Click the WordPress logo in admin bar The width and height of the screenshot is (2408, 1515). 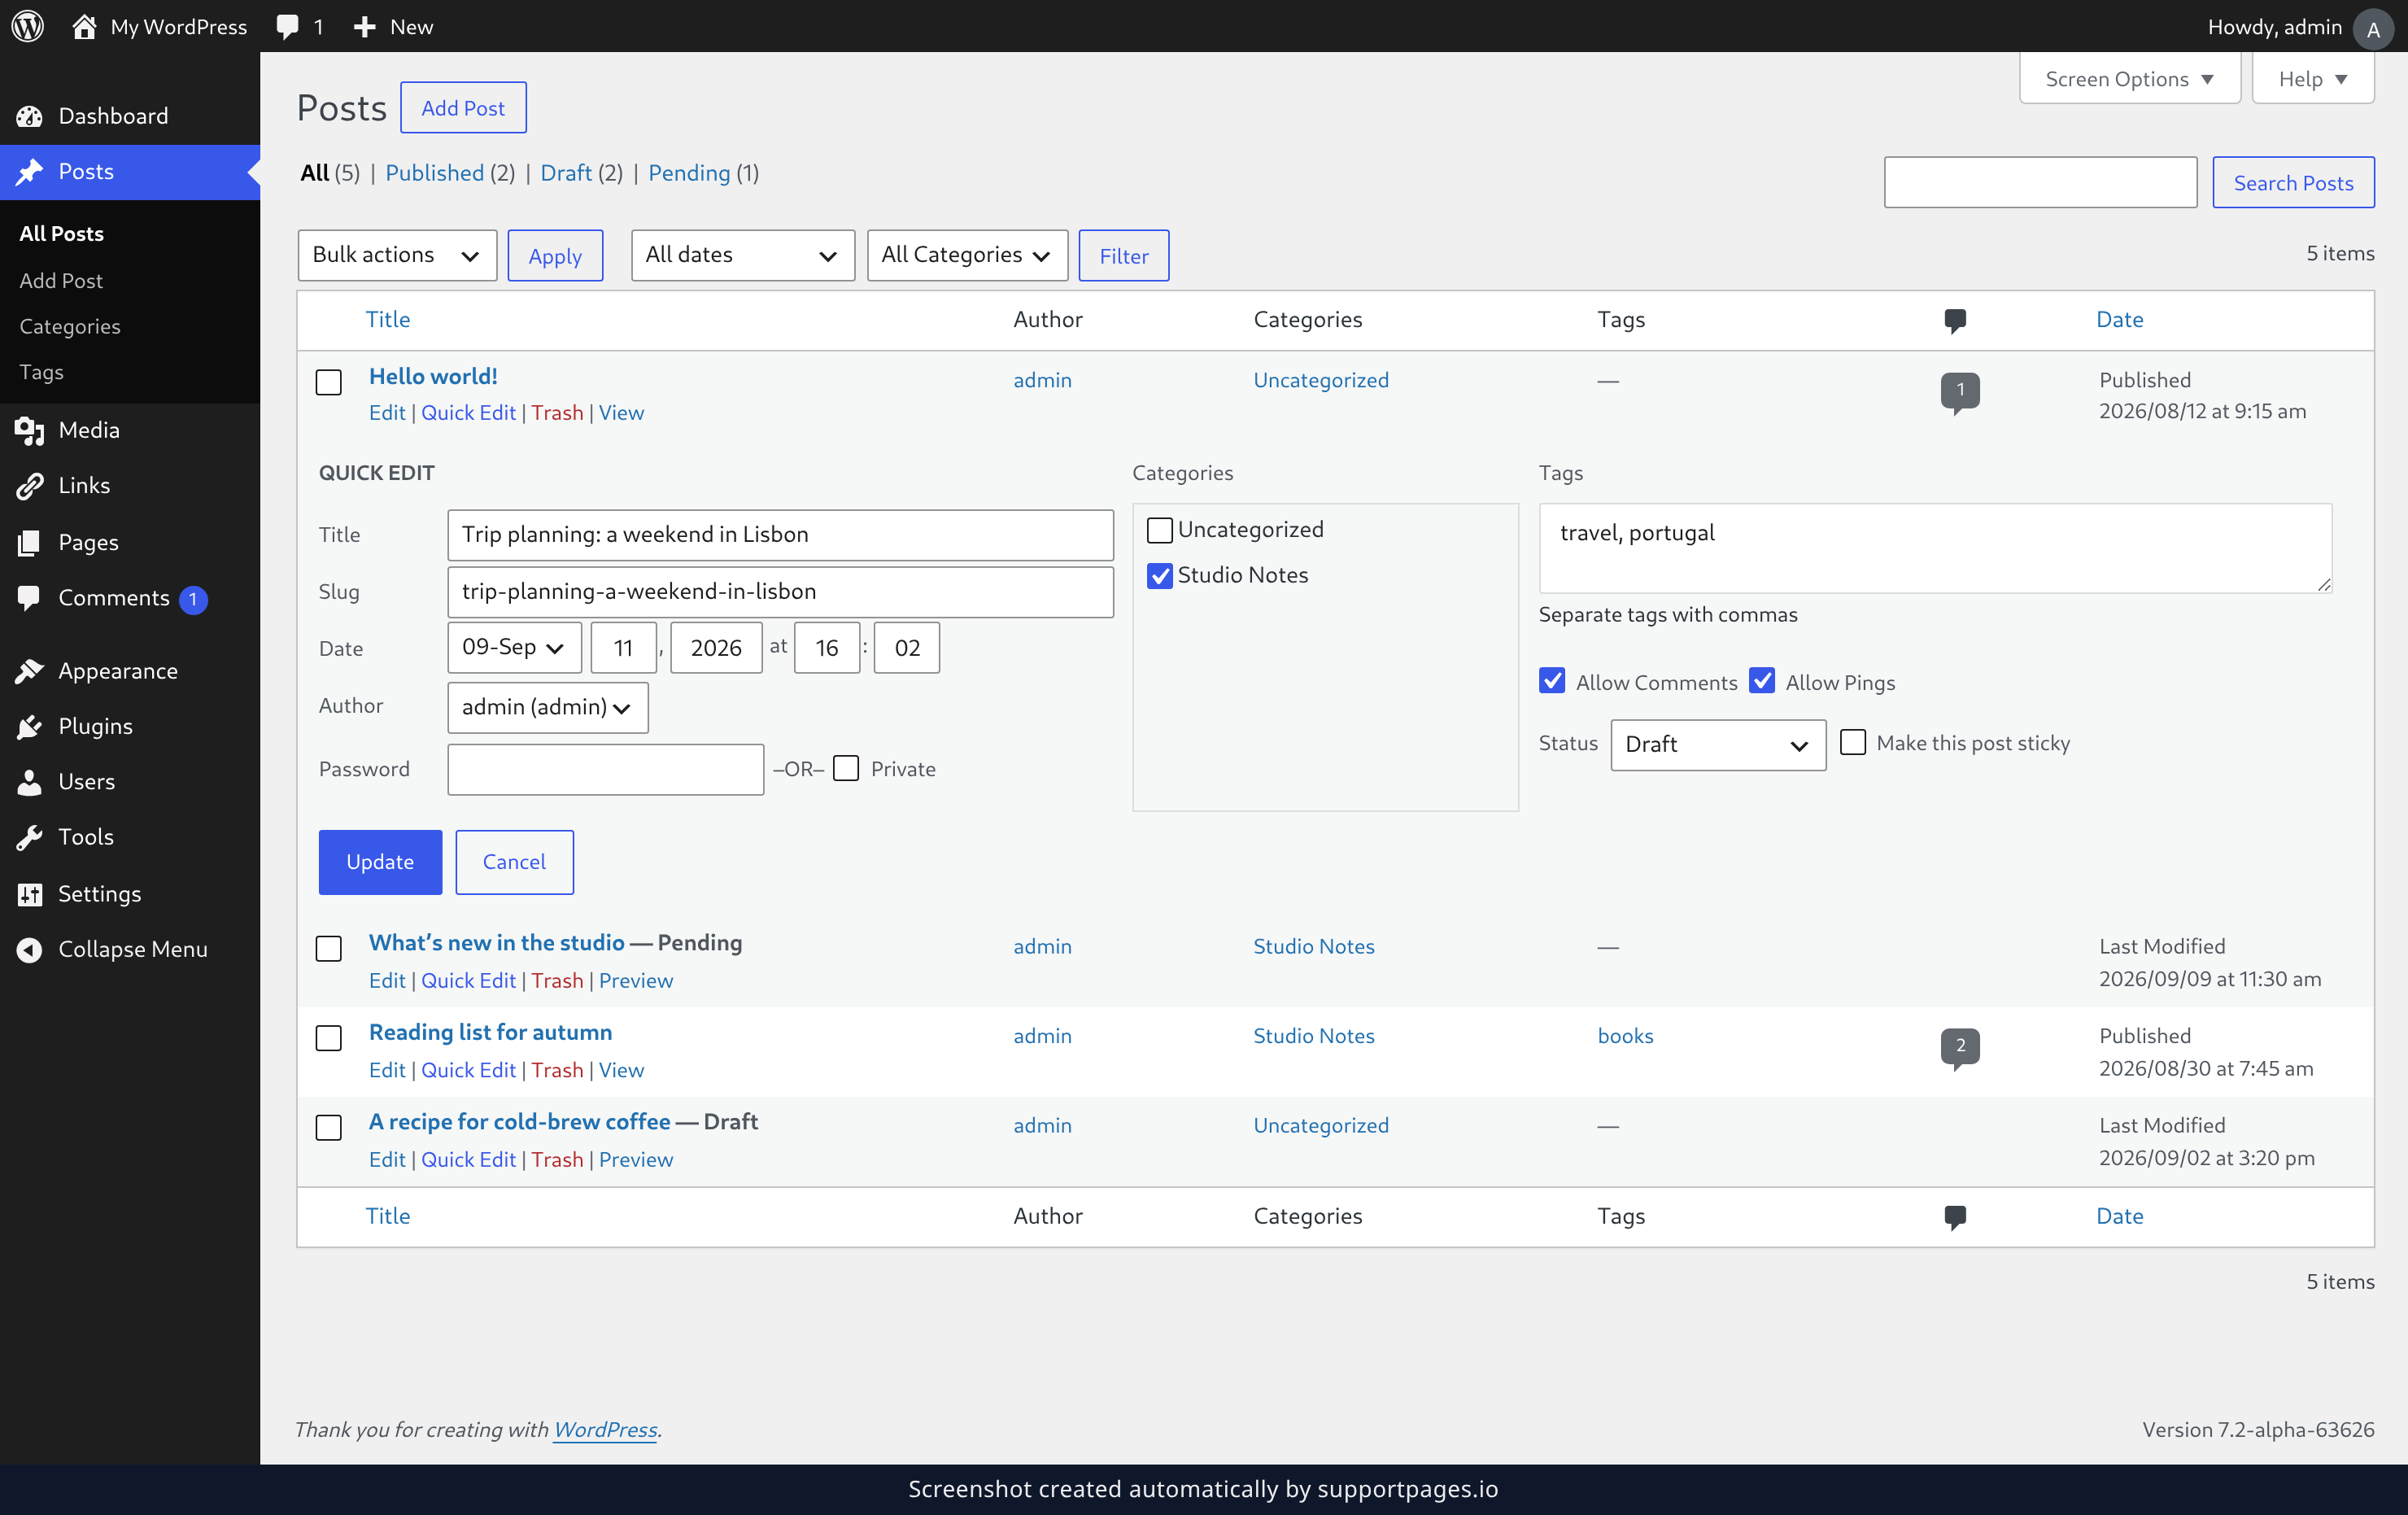pyautogui.click(x=28, y=26)
